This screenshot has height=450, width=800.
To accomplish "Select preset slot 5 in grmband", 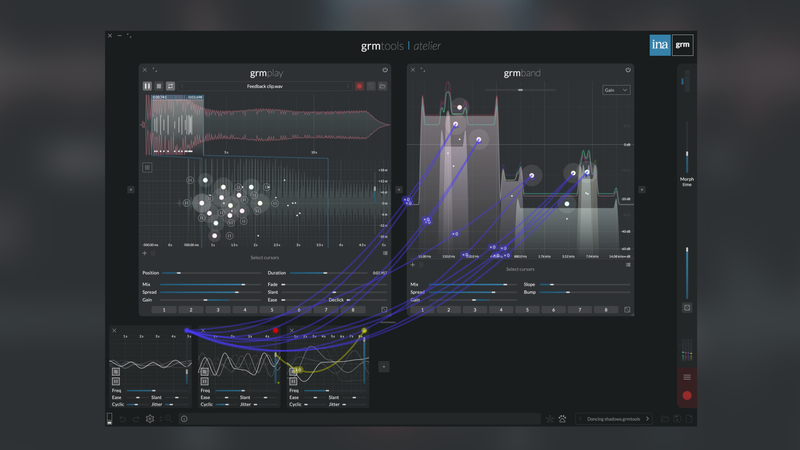I will 528,310.
